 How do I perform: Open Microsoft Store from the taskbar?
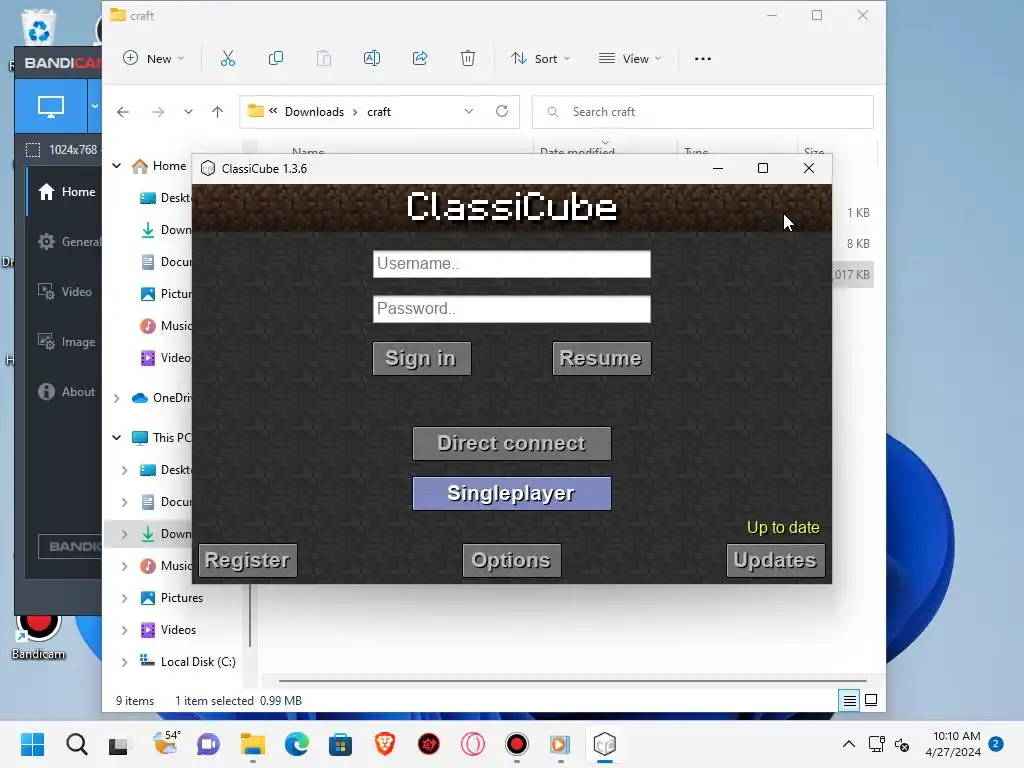[340, 744]
